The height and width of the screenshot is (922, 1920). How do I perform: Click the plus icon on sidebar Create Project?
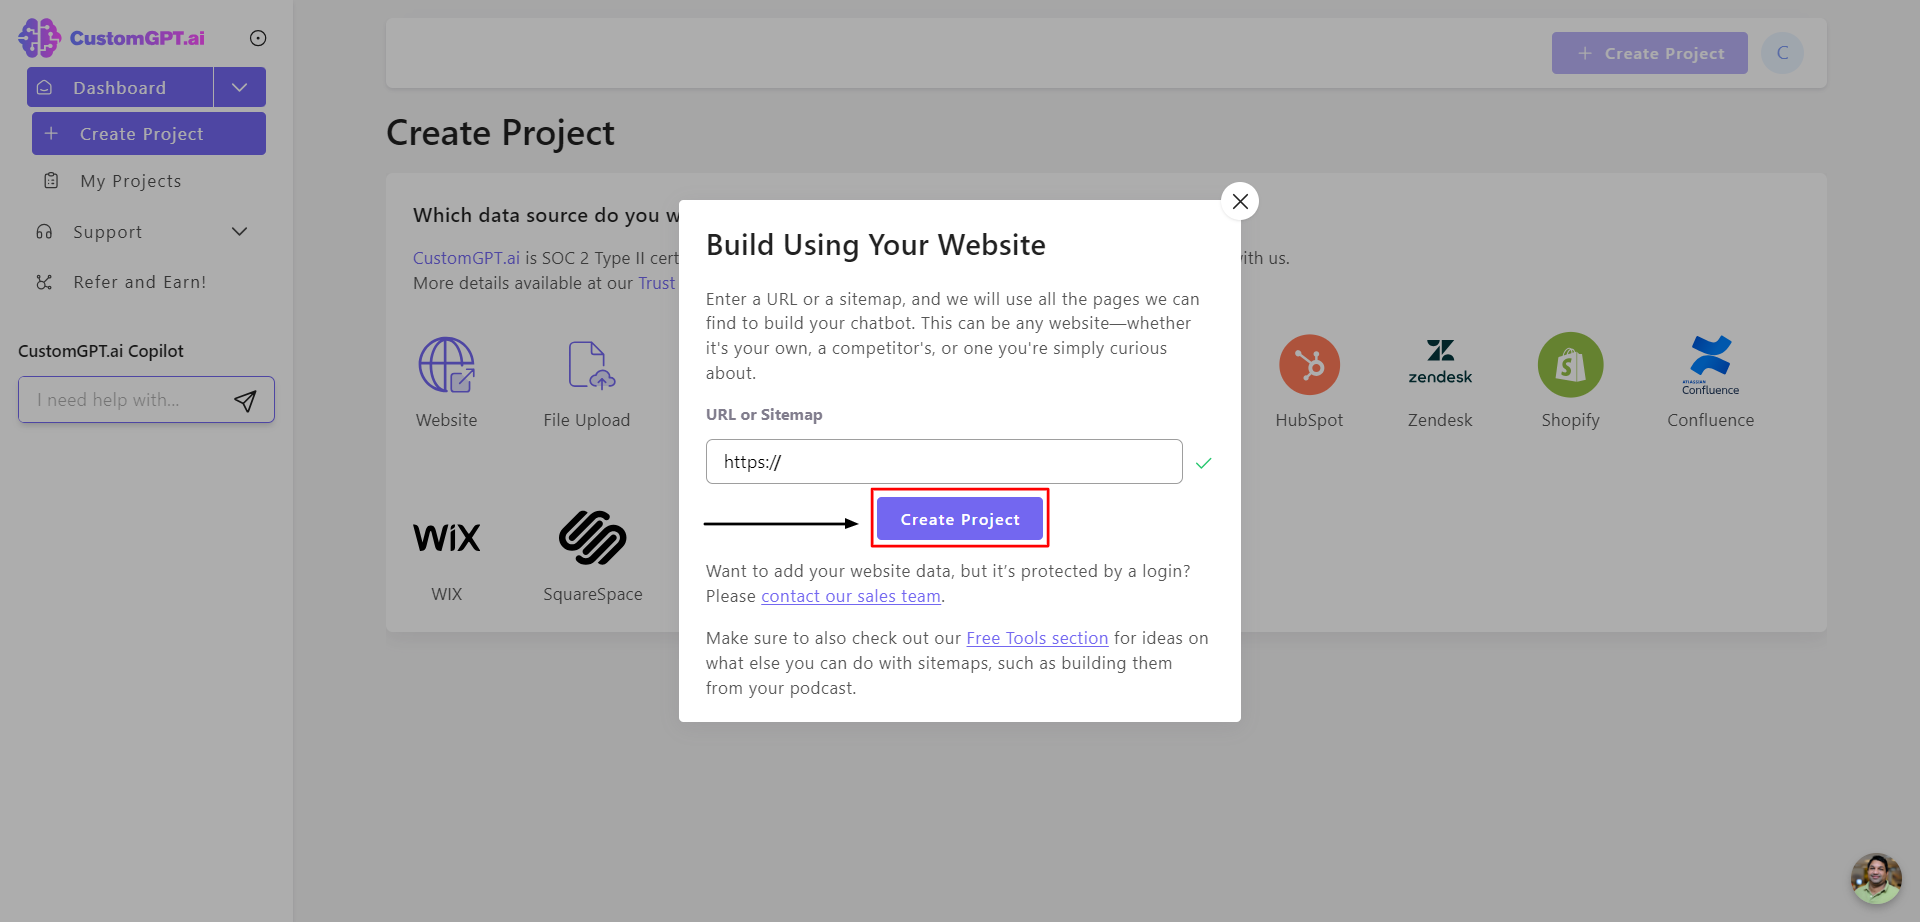tap(51, 133)
